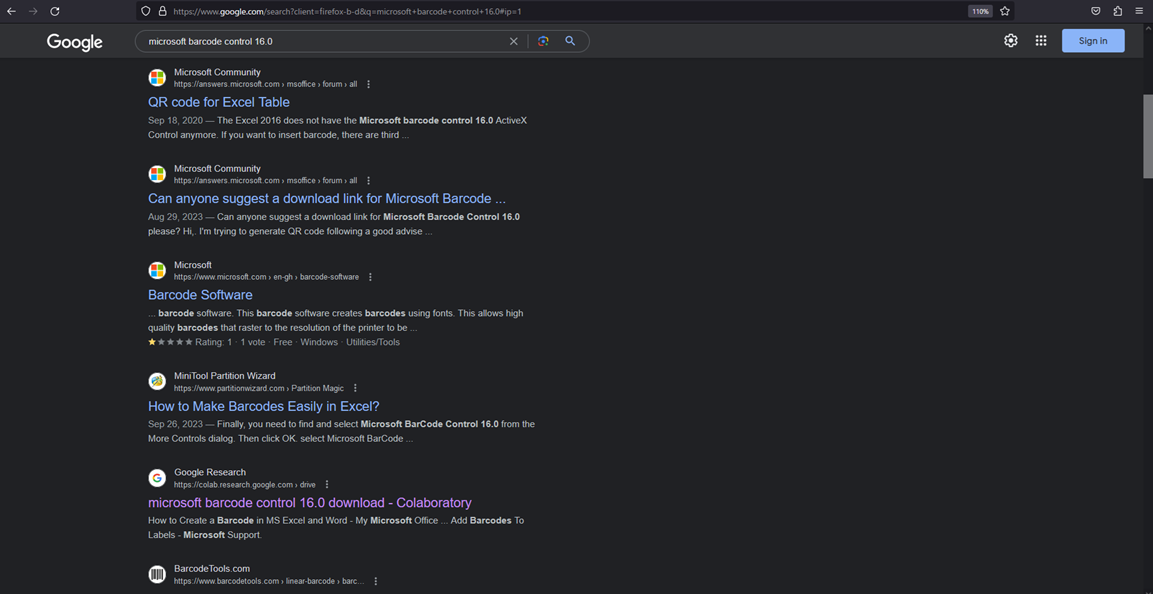Click the Google logo
The width and height of the screenshot is (1153, 594).
click(75, 42)
